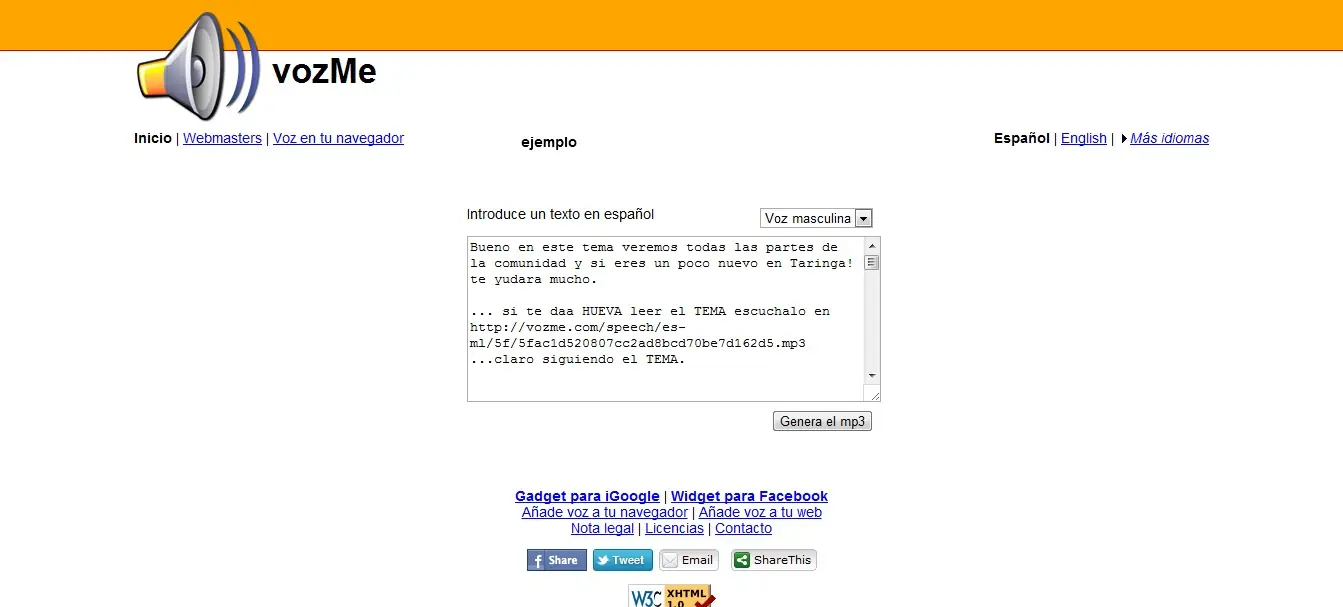This screenshot has height=607, width=1343.
Task: Open the Webmasters link
Action: (222, 138)
